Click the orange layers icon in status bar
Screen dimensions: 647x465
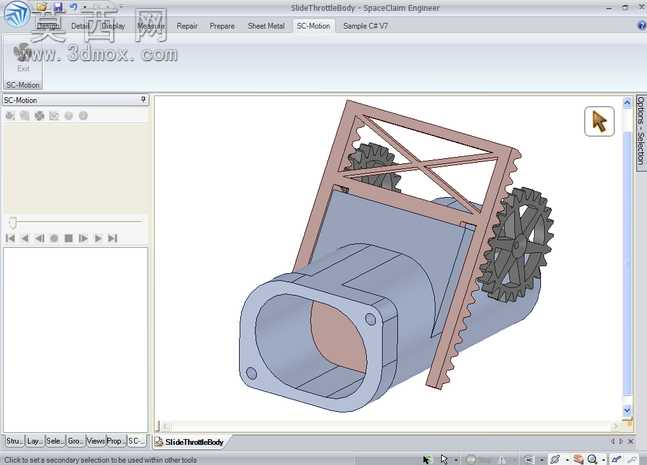pos(578,459)
